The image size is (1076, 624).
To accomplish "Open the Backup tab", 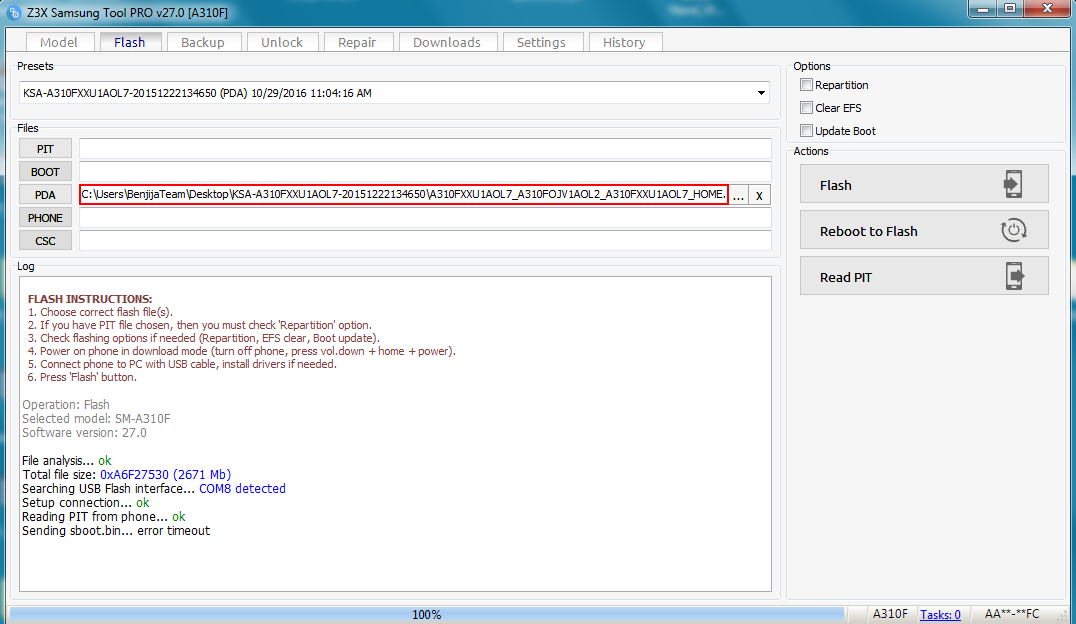I will [203, 42].
